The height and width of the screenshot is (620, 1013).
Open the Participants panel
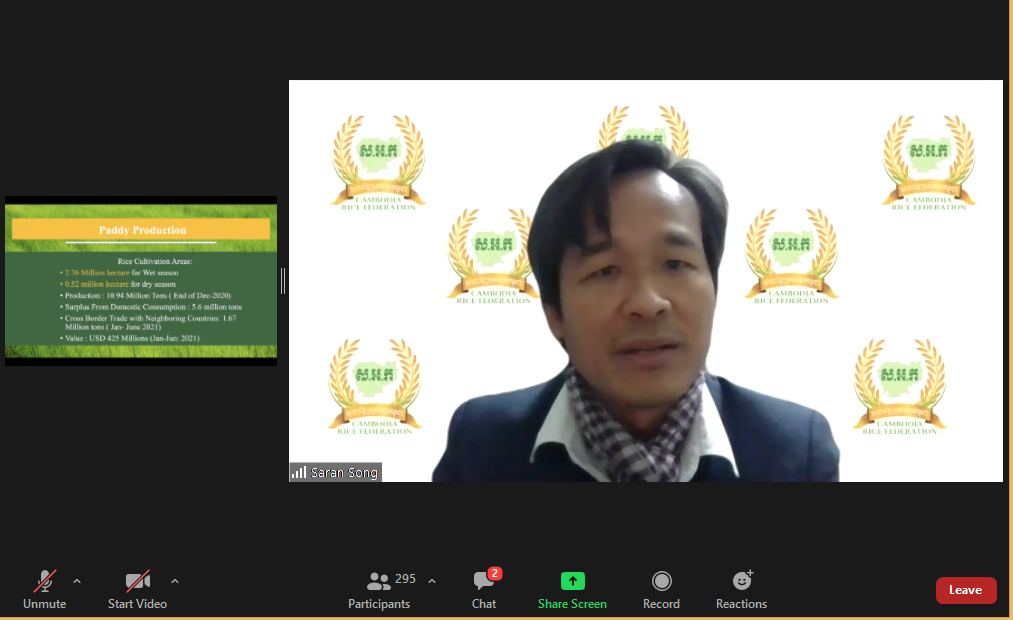click(x=379, y=590)
